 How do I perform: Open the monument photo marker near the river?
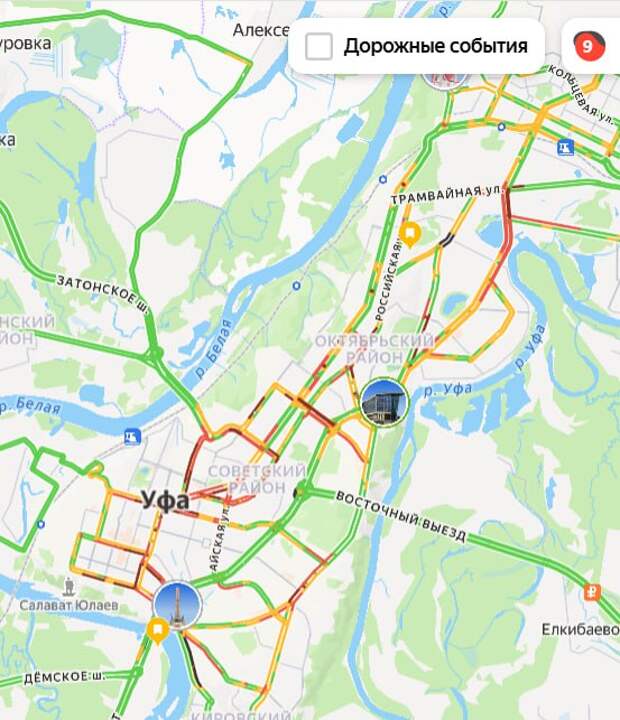(x=178, y=605)
